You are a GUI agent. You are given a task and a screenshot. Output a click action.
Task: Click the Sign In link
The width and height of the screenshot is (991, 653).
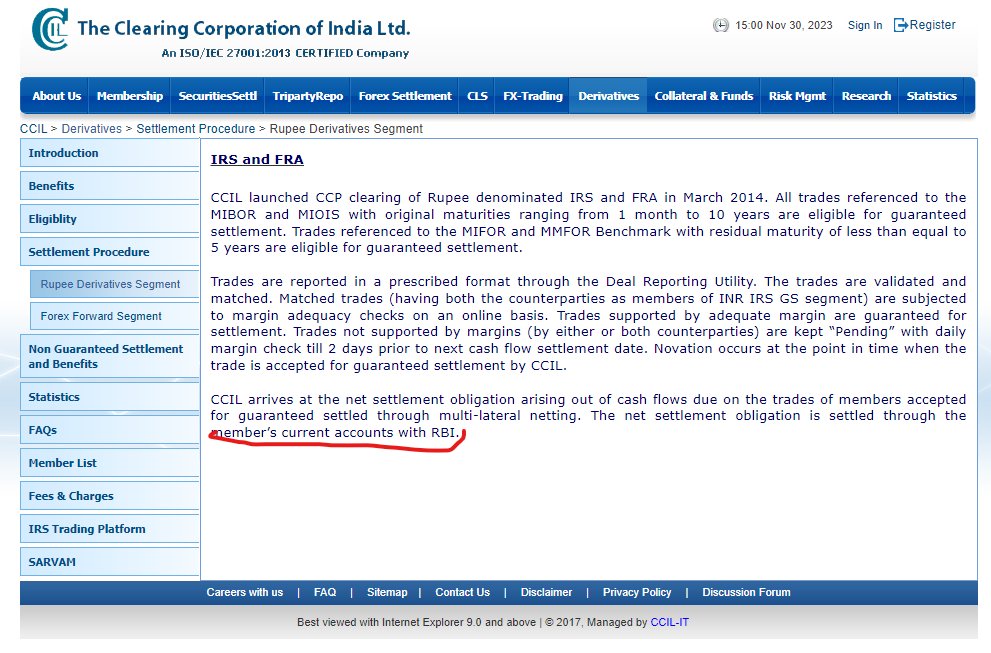[865, 25]
